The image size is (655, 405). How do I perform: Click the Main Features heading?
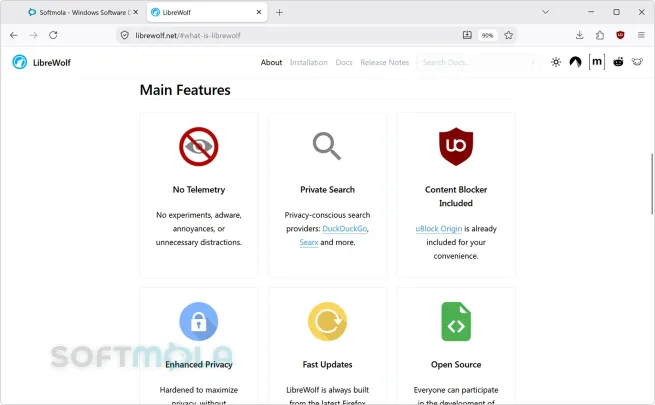point(185,90)
